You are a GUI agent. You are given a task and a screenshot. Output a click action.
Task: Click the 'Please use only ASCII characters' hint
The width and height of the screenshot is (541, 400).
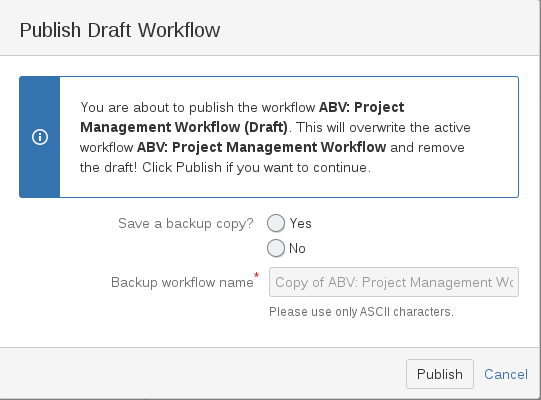coord(361,312)
